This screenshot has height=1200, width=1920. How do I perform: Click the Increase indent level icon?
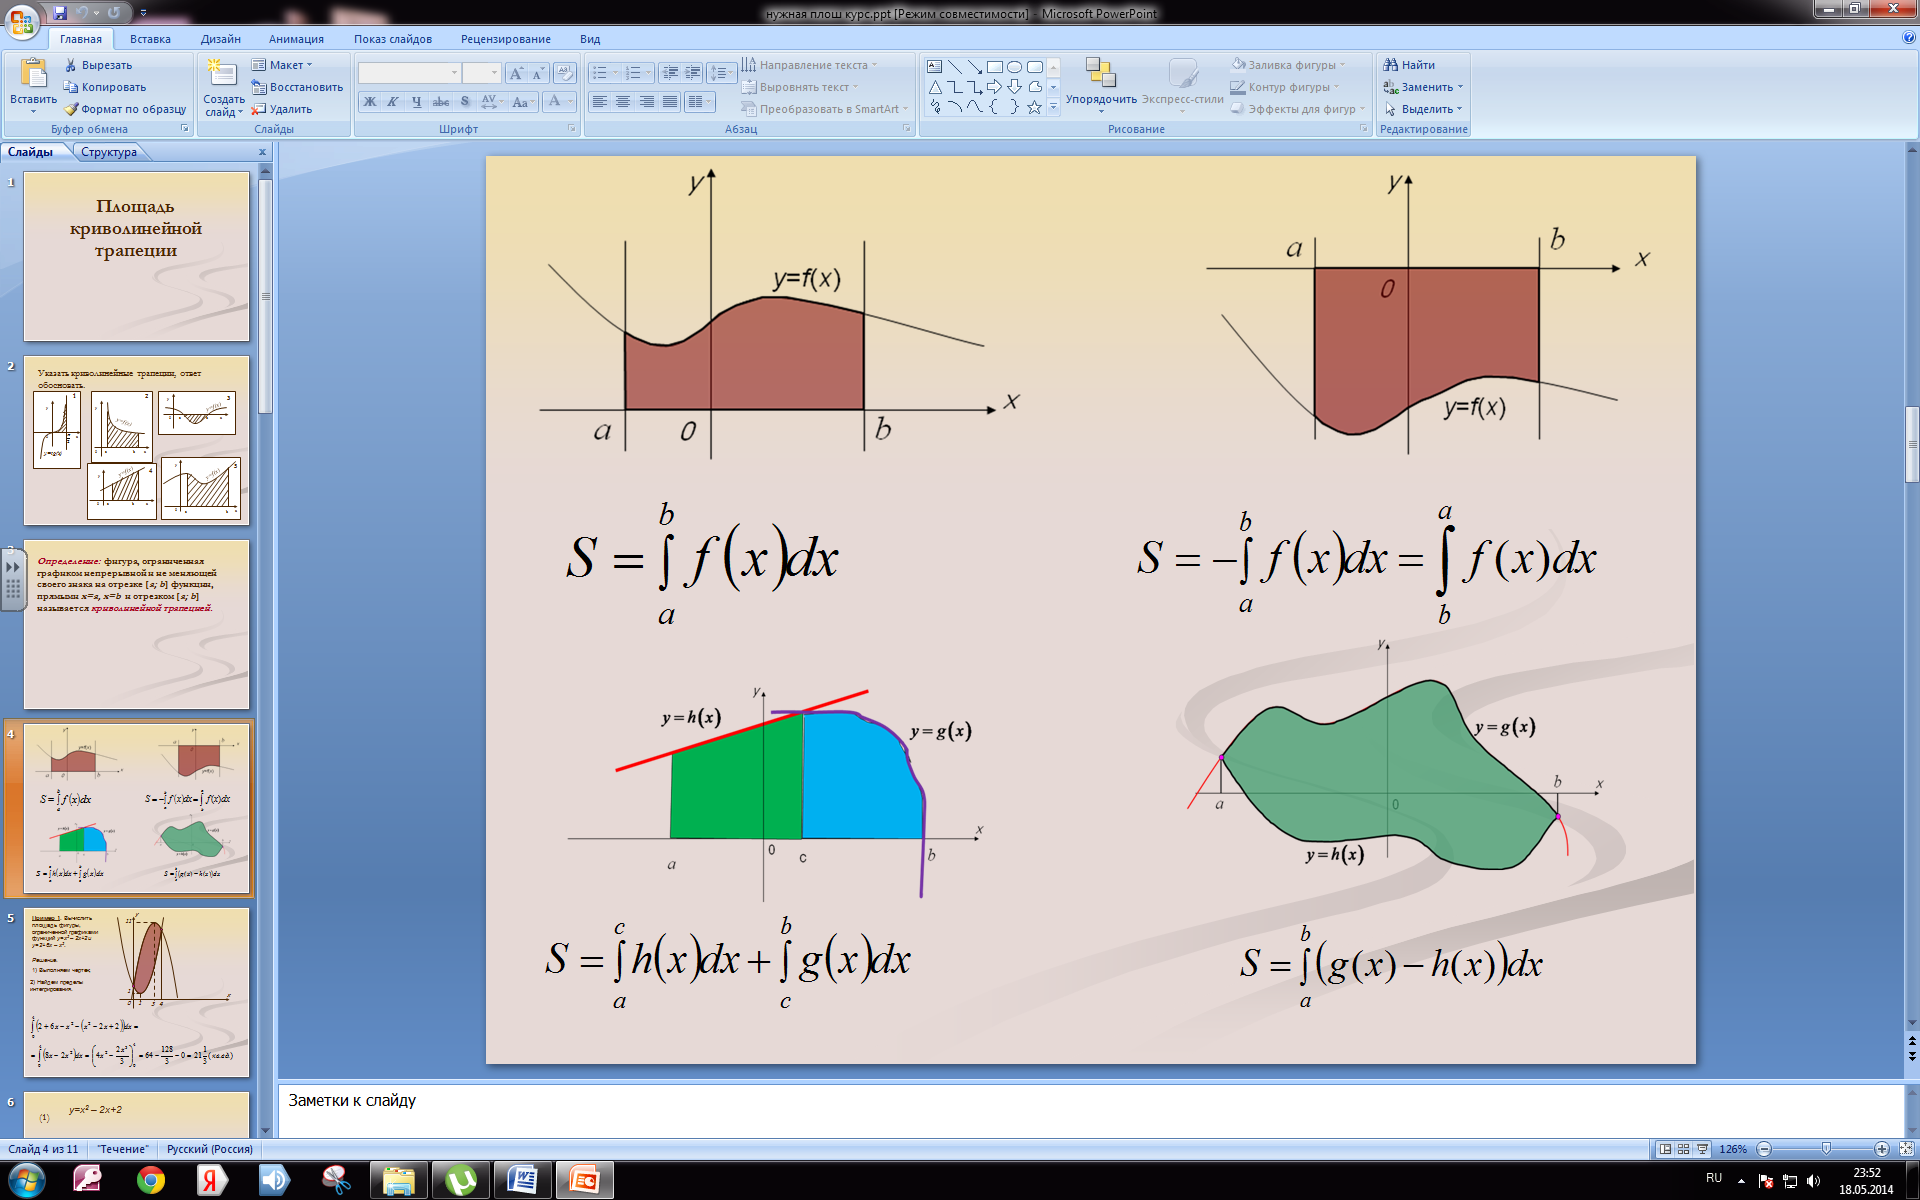693,73
